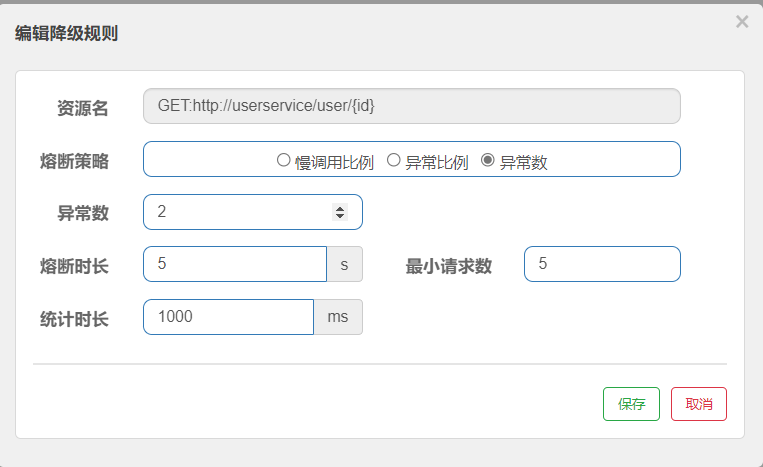
Task: Click the 慢调用比例 option text
Action: click(334, 162)
